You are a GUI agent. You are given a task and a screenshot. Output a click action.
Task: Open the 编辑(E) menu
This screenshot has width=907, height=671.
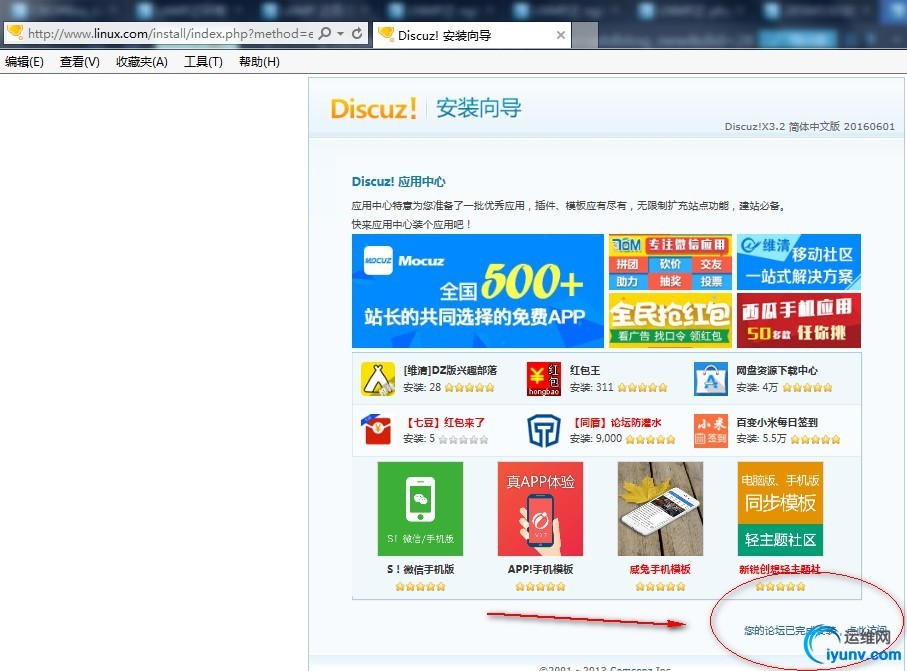[x=24, y=61]
